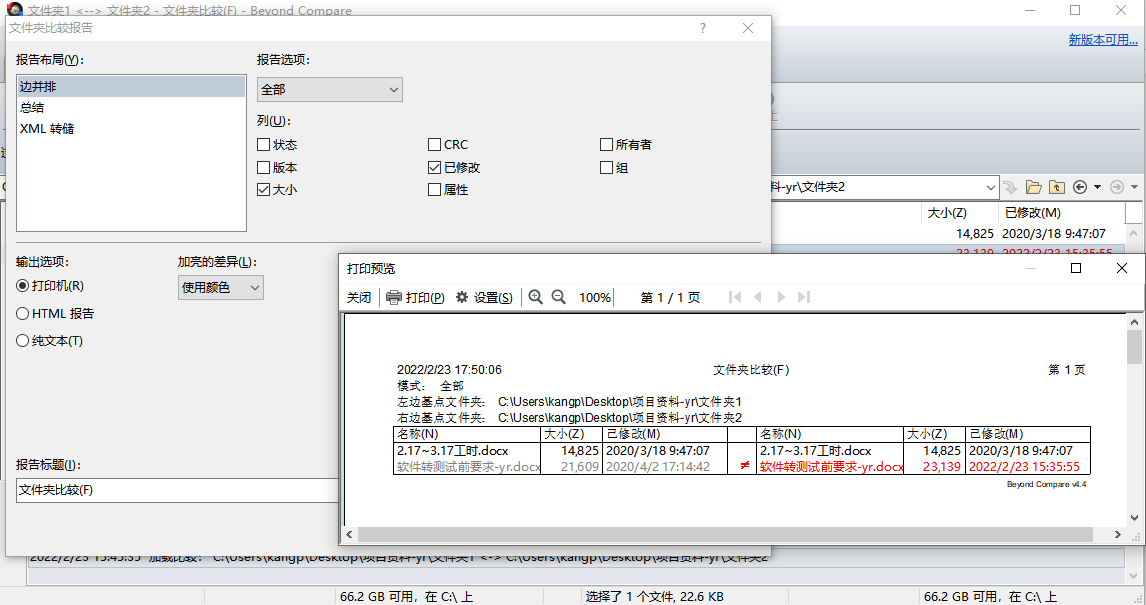Click the 已修改(M) column header in main window

tap(1033, 213)
